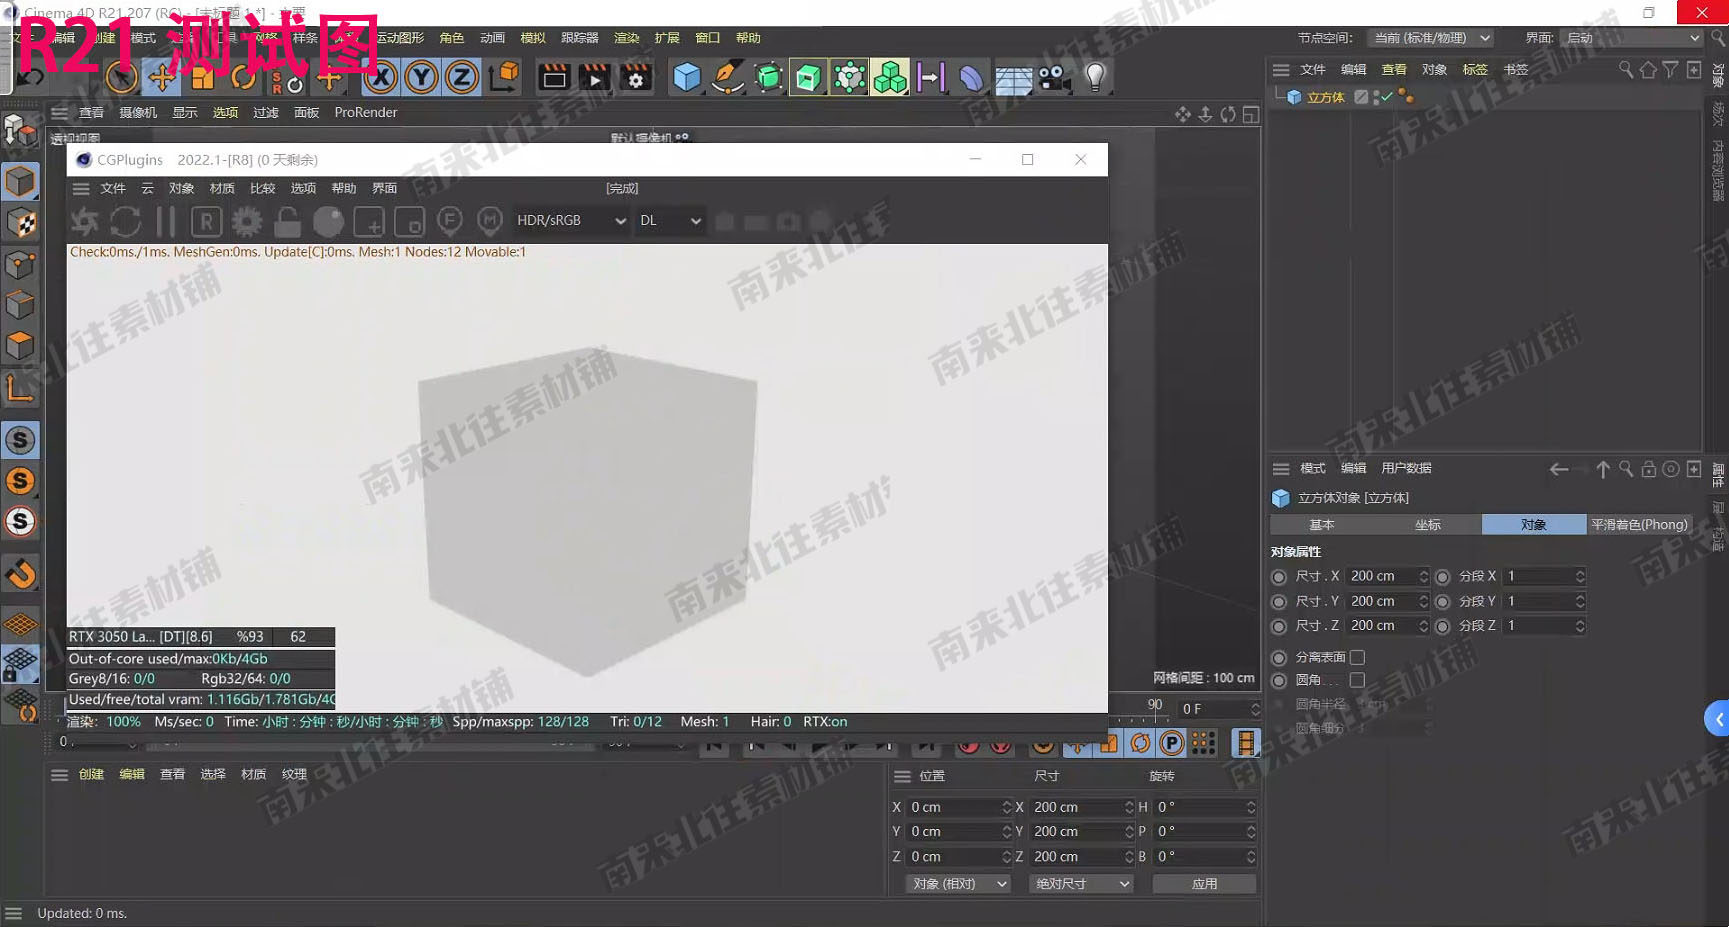The width and height of the screenshot is (1729, 927).
Task: Open 节点空间 当前 (标准/物理) dropdown
Action: point(1431,38)
